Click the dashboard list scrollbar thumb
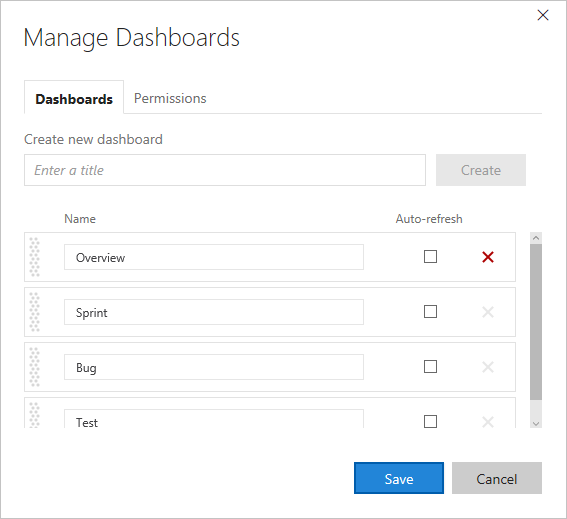 [536, 322]
